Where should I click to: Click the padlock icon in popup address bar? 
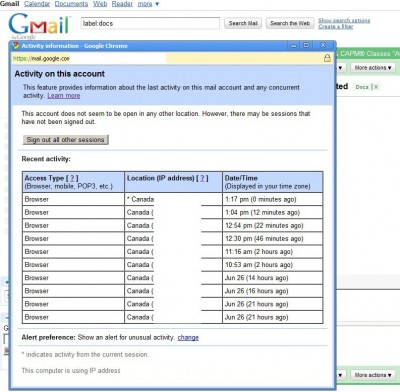(x=327, y=58)
